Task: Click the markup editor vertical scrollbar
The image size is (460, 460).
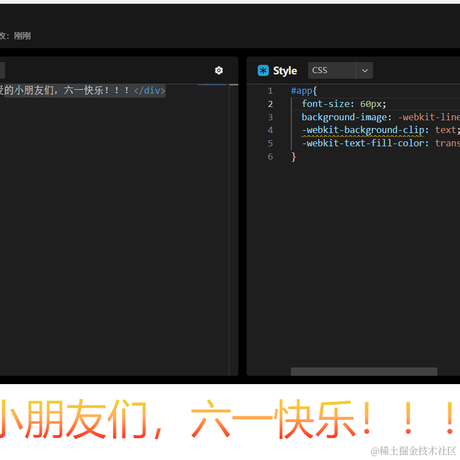Action: pyautogui.click(x=233, y=230)
